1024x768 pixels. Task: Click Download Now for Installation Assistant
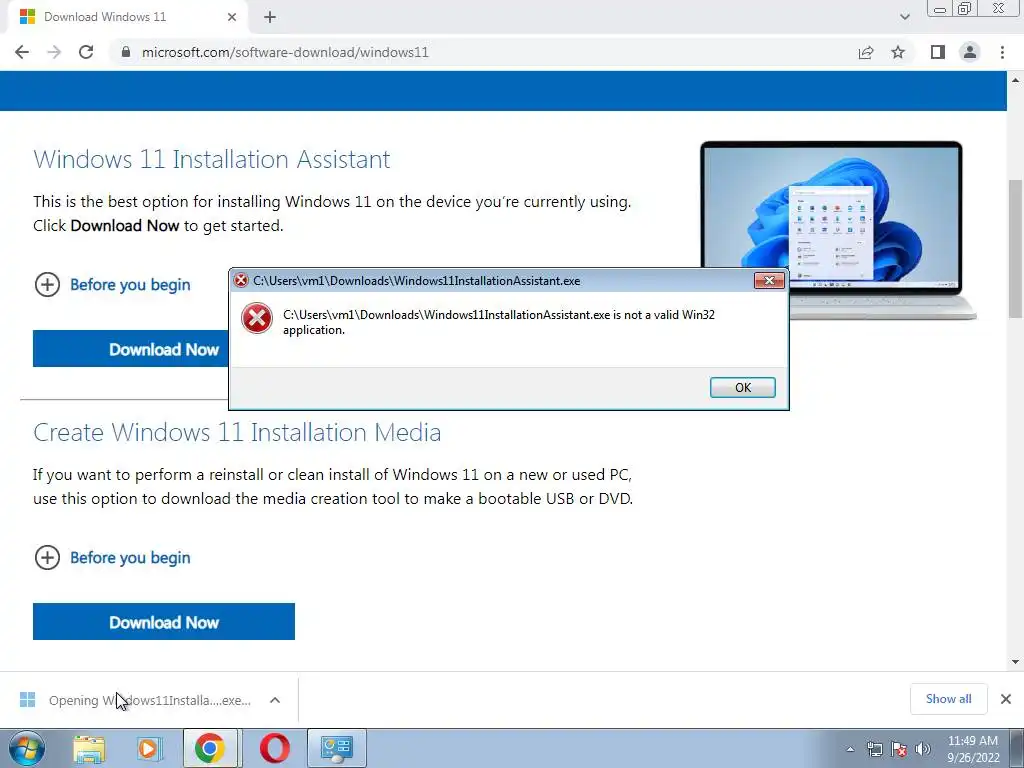pyautogui.click(x=131, y=349)
